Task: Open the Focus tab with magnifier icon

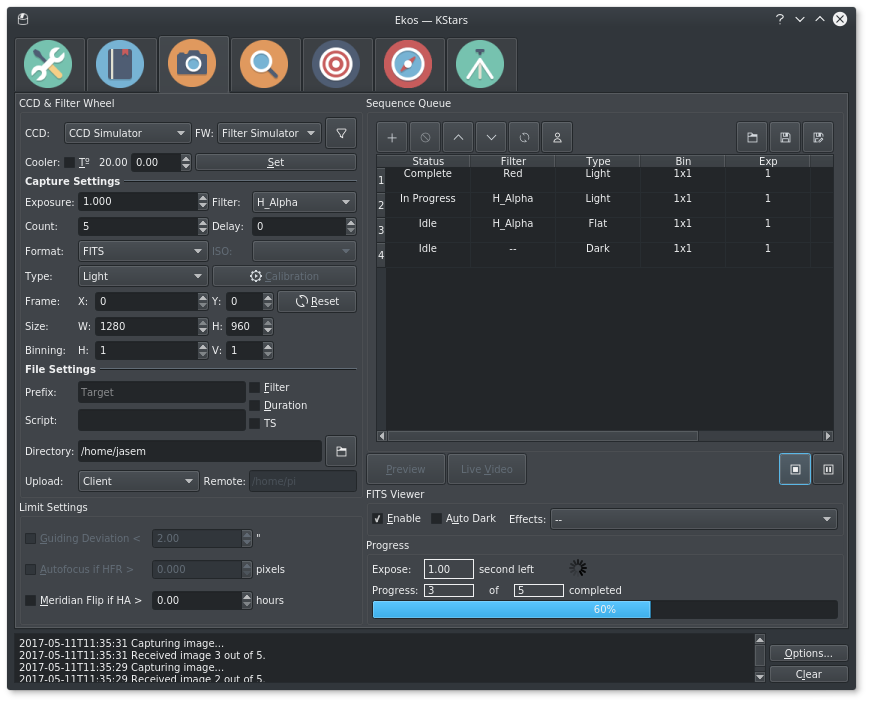Action: click(265, 65)
